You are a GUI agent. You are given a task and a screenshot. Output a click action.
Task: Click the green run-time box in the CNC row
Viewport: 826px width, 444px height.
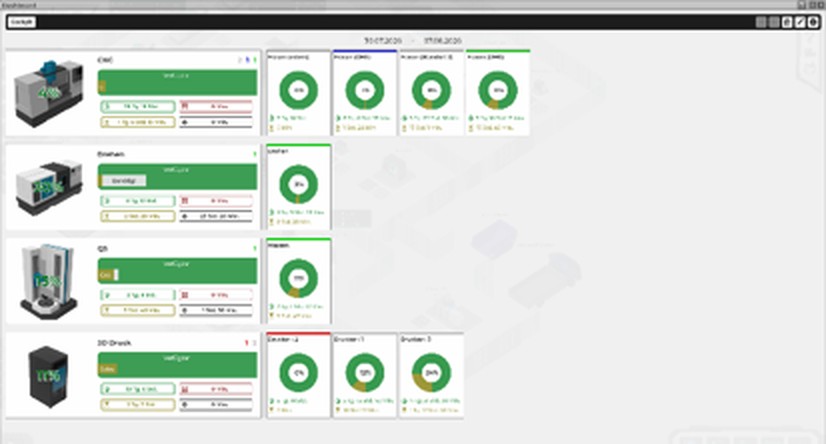(x=138, y=106)
